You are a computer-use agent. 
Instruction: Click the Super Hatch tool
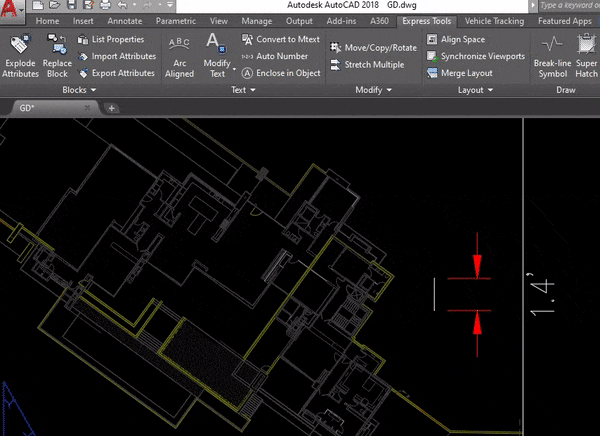pyautogui.click(x=586, y=56)
